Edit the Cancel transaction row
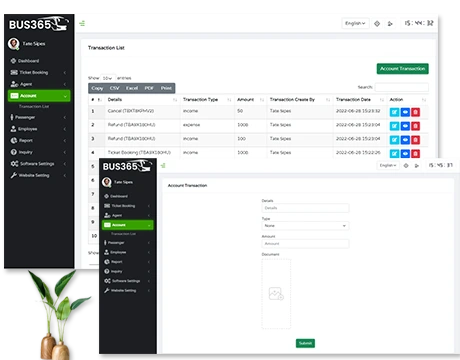 394,112
